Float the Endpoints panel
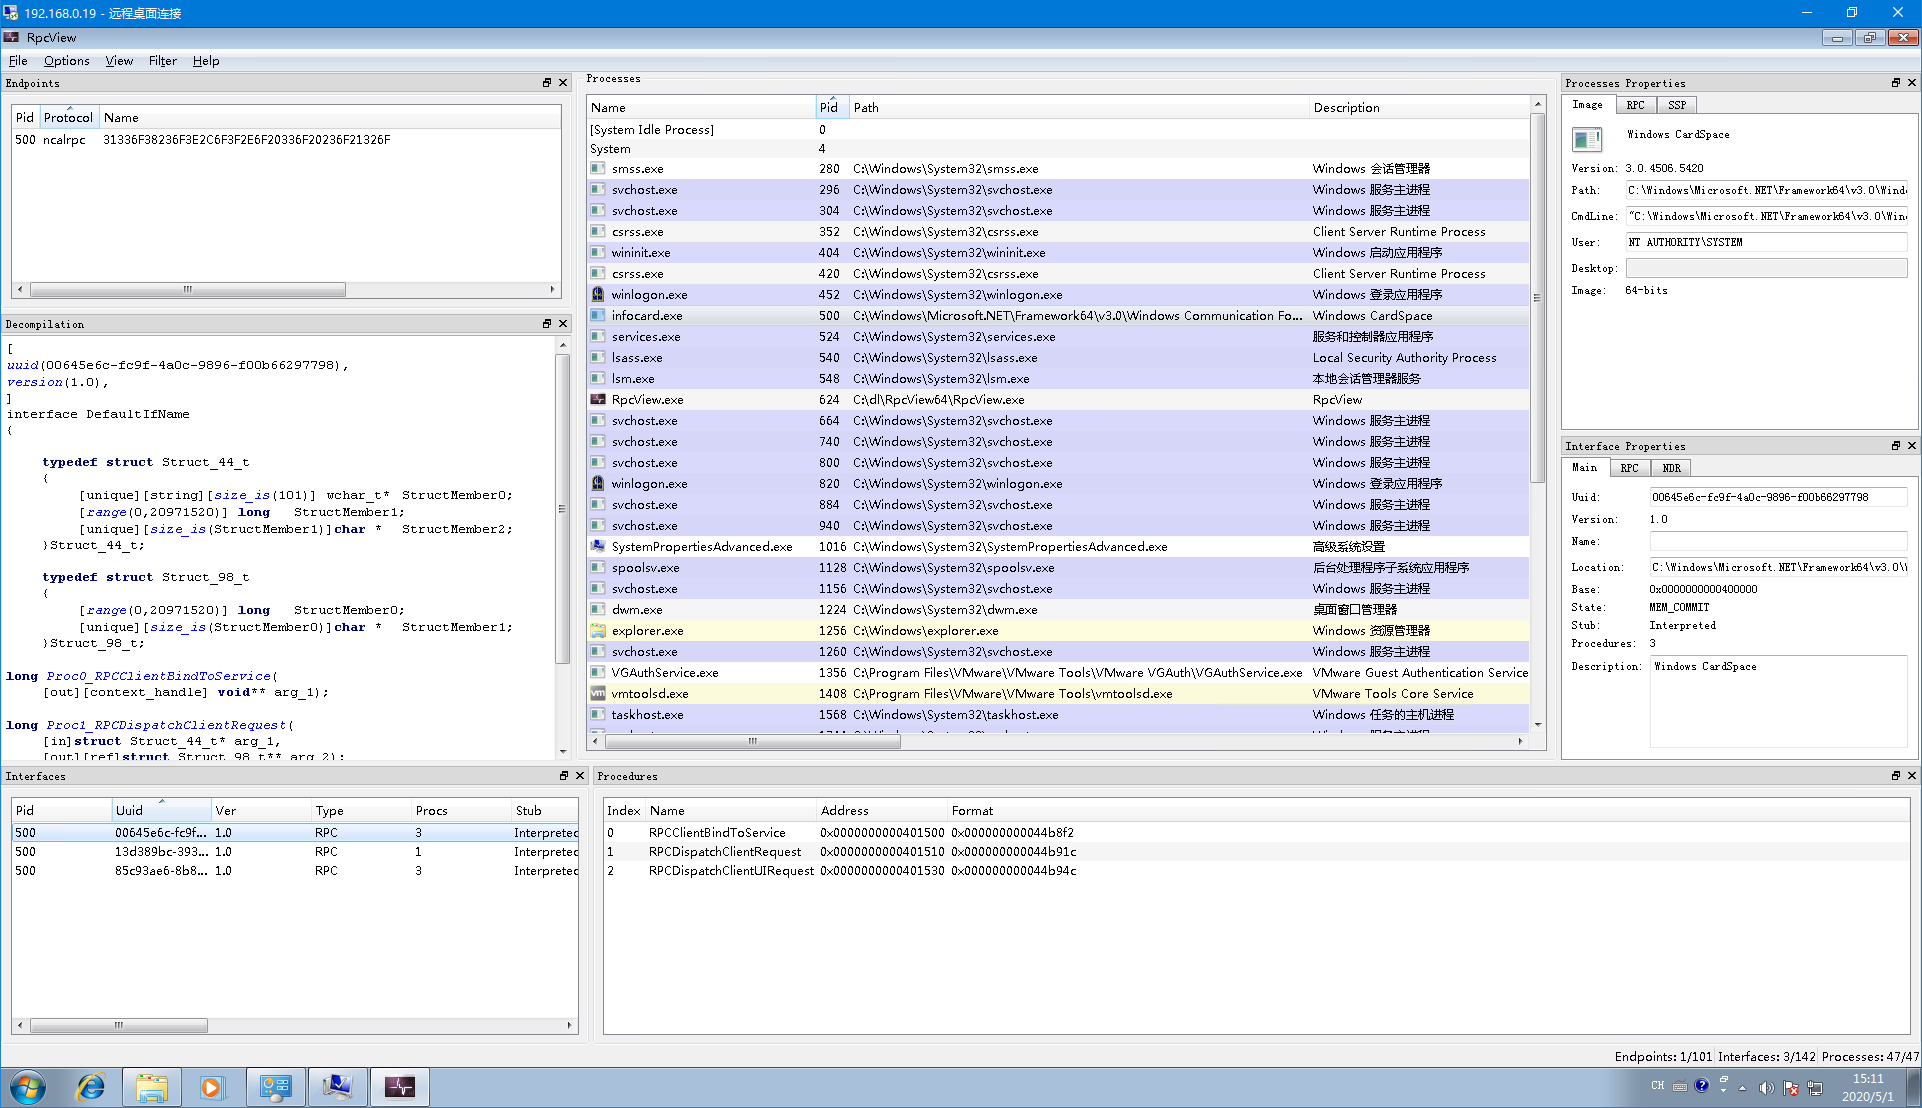 547,83
